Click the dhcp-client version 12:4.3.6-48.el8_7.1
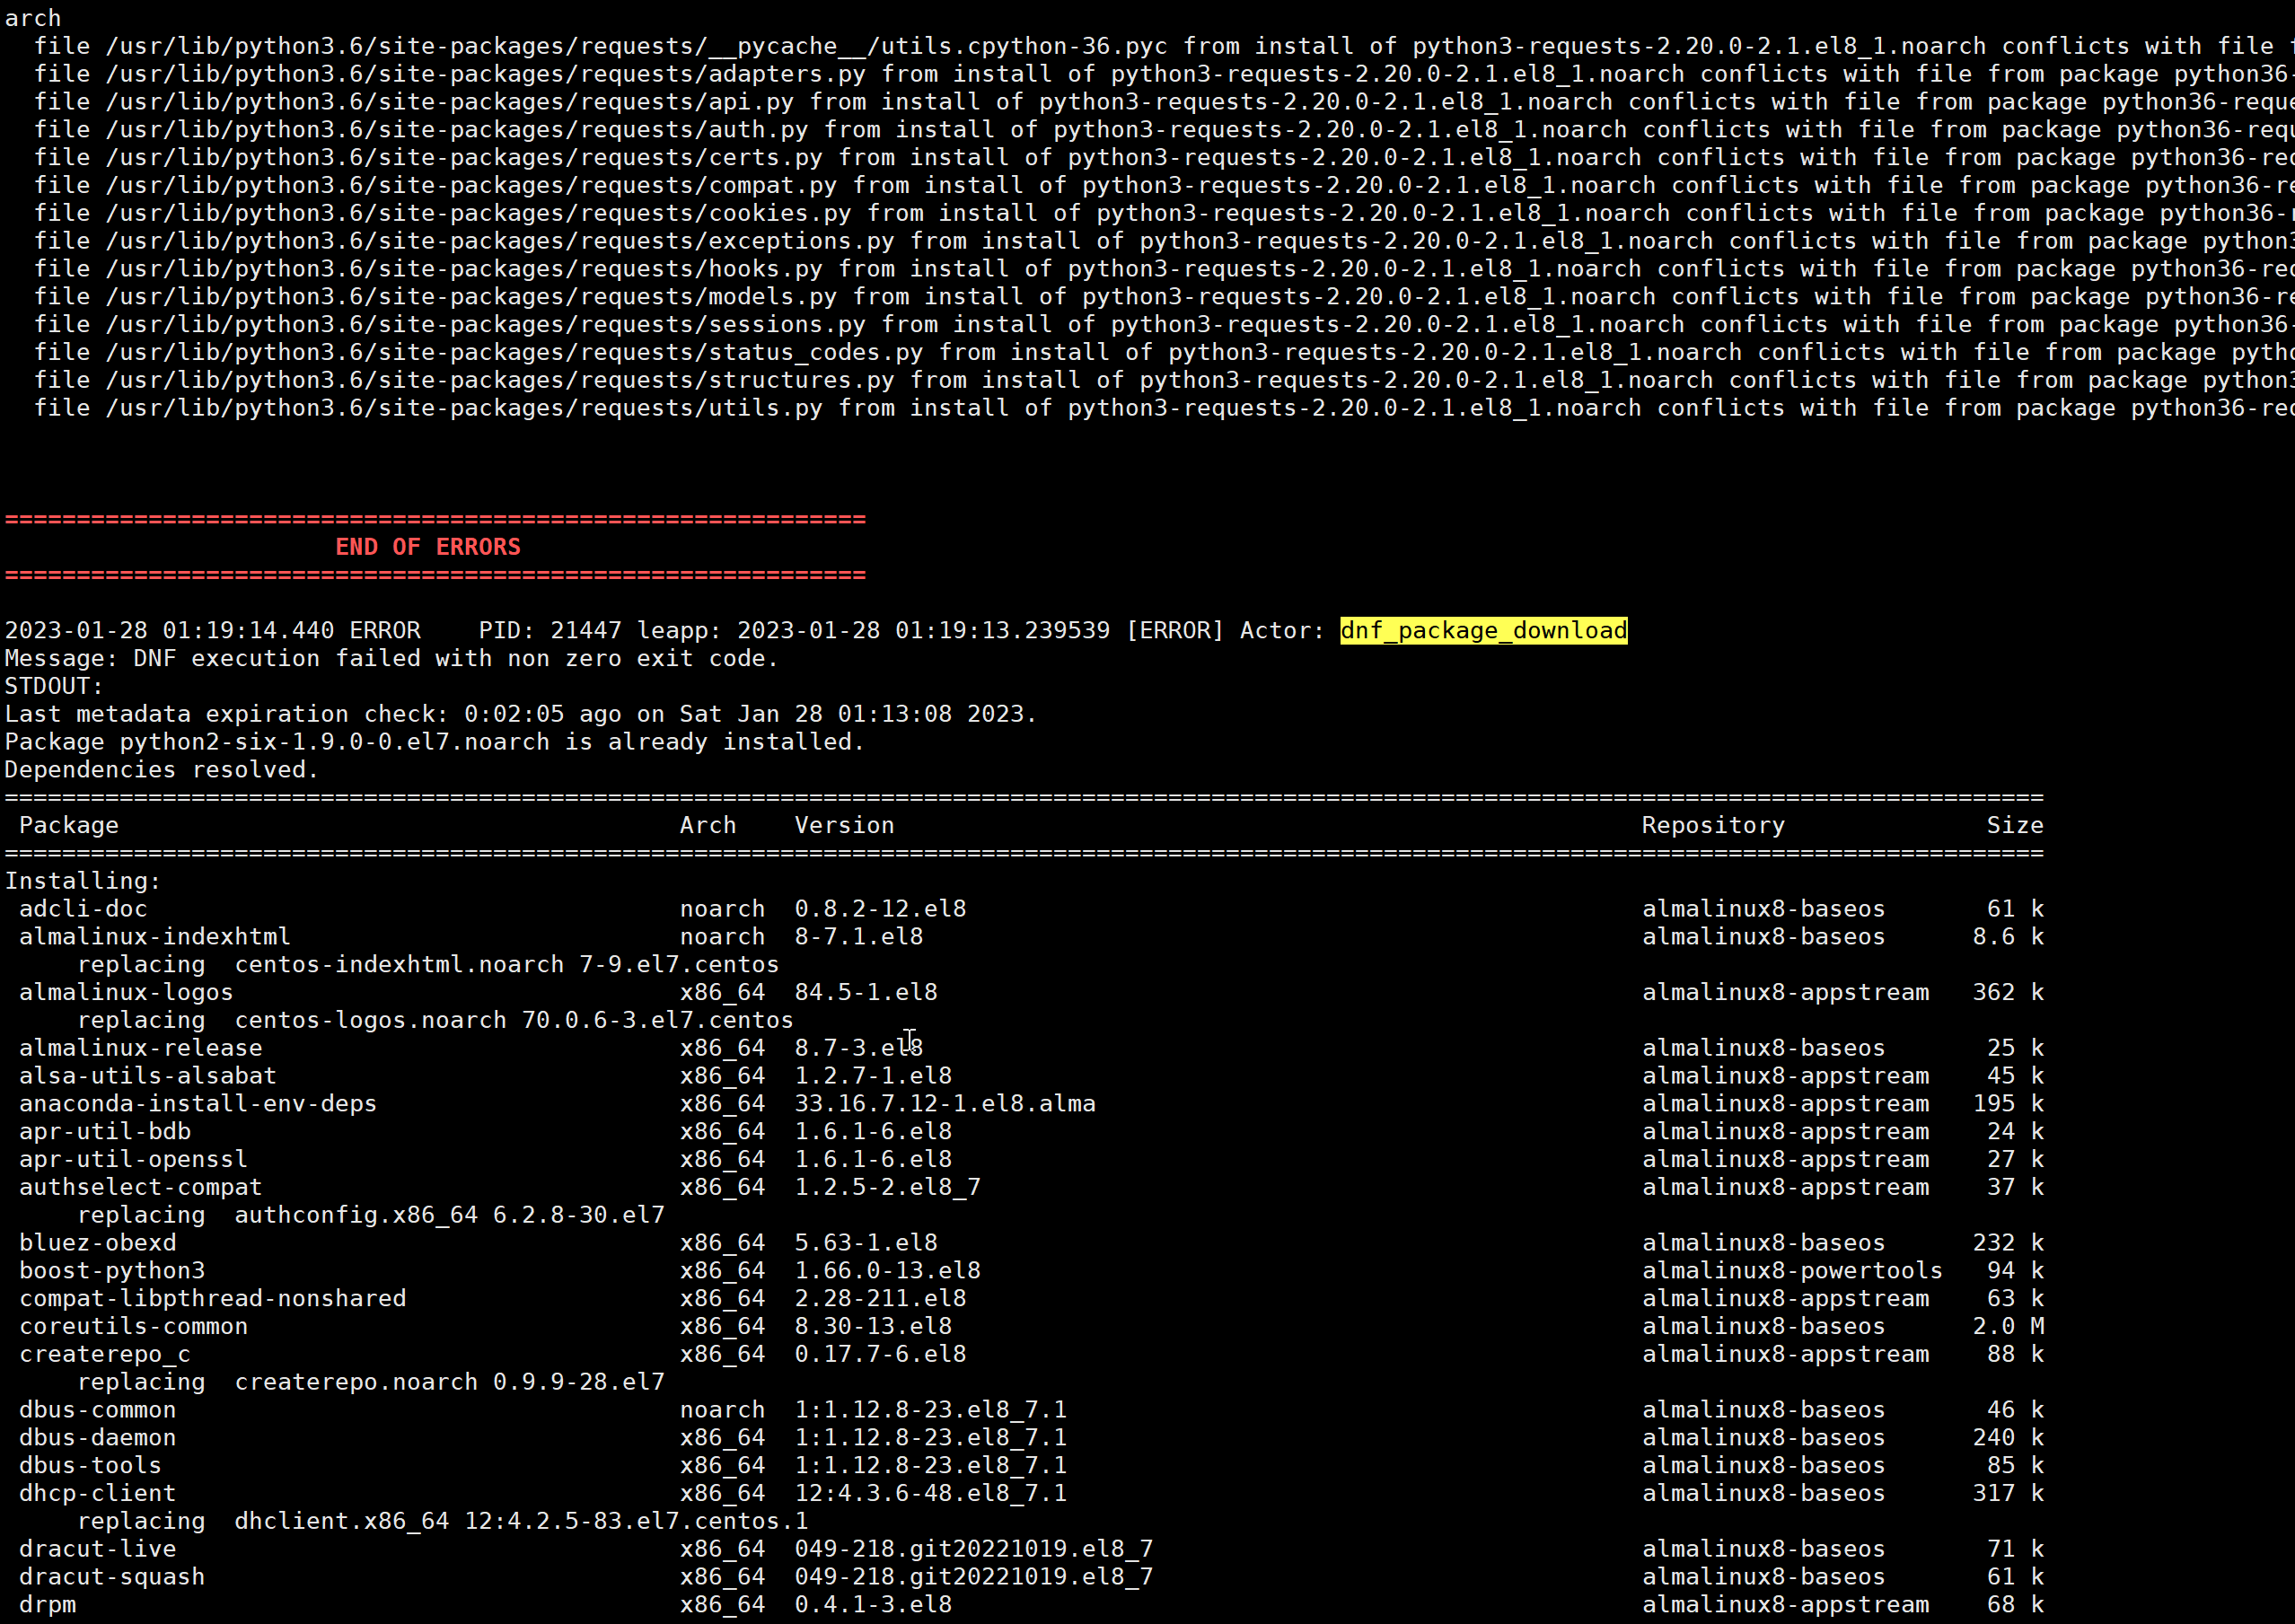 [930, 1492]
